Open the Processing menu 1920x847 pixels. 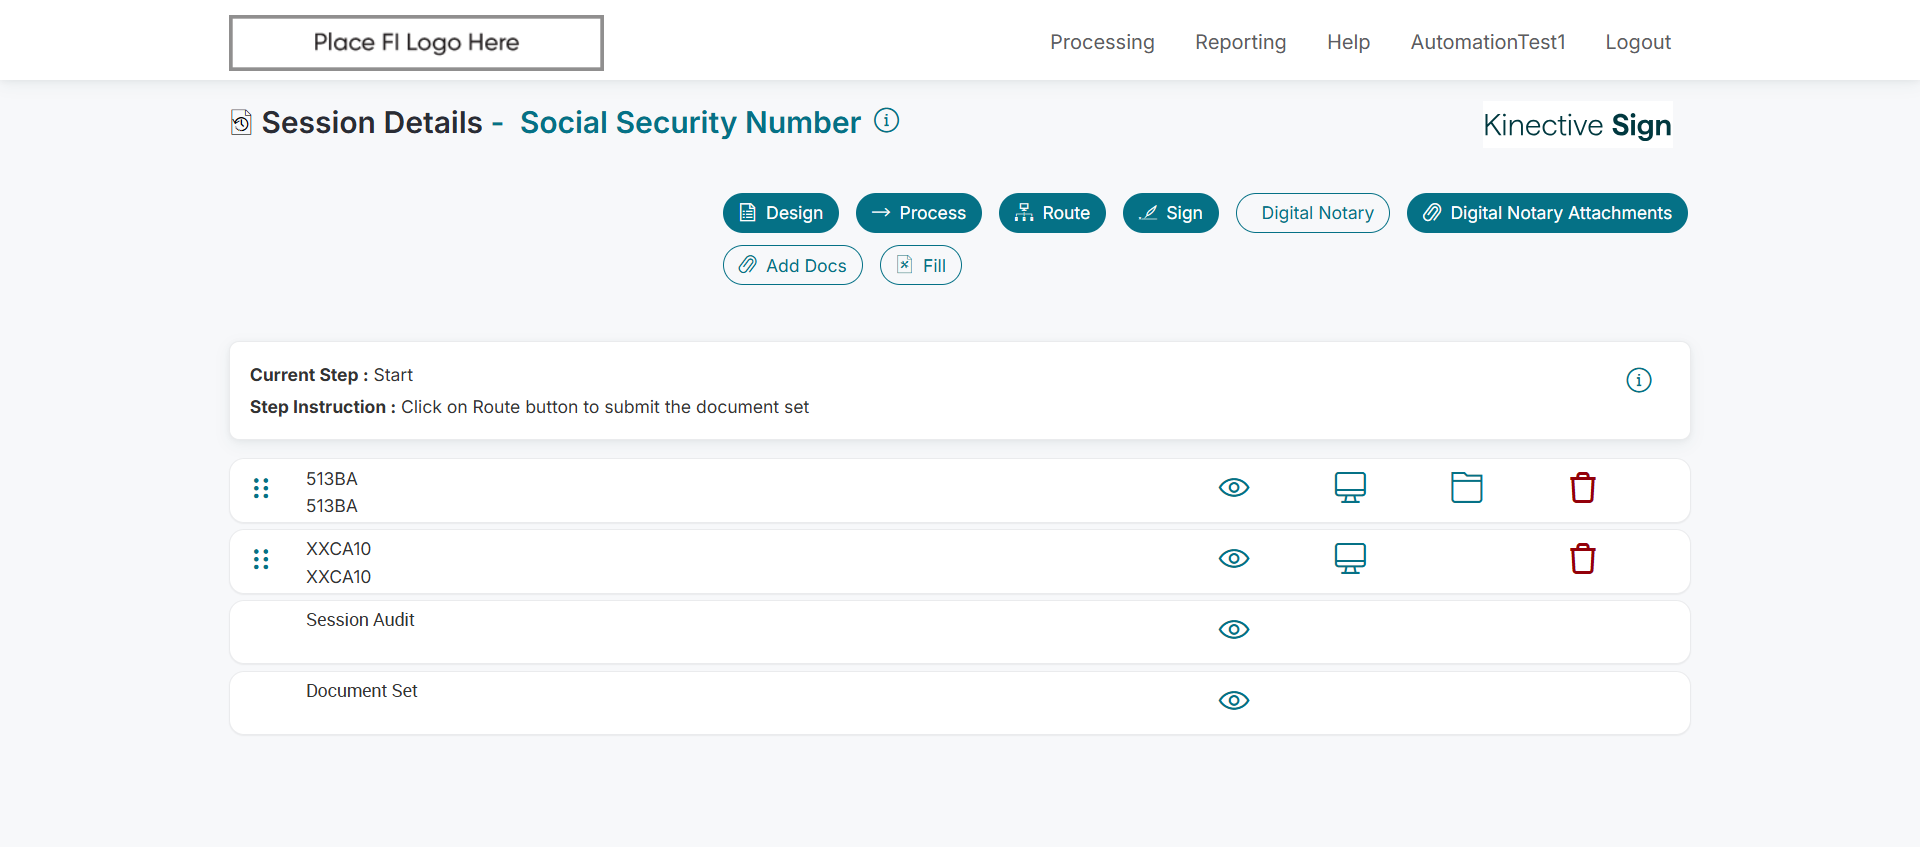pyautogui.click(x=1102, y=42)
